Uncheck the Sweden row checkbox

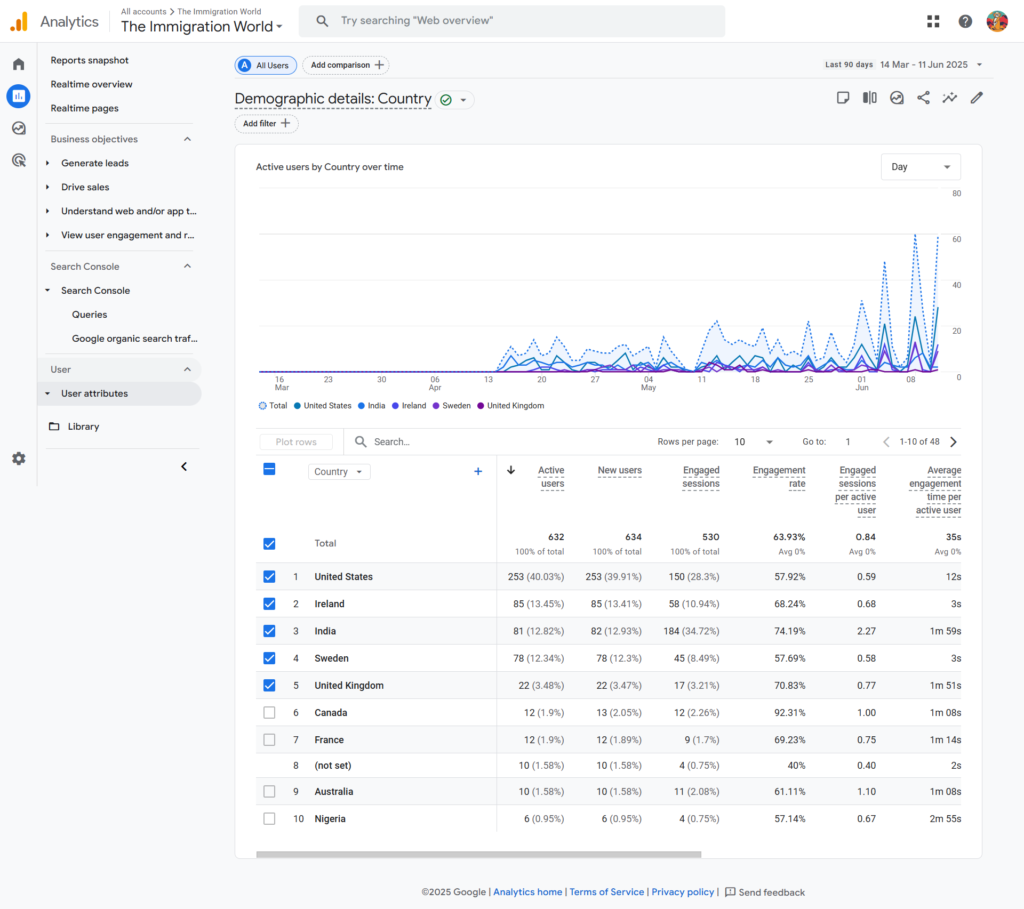tap(269, 658)
